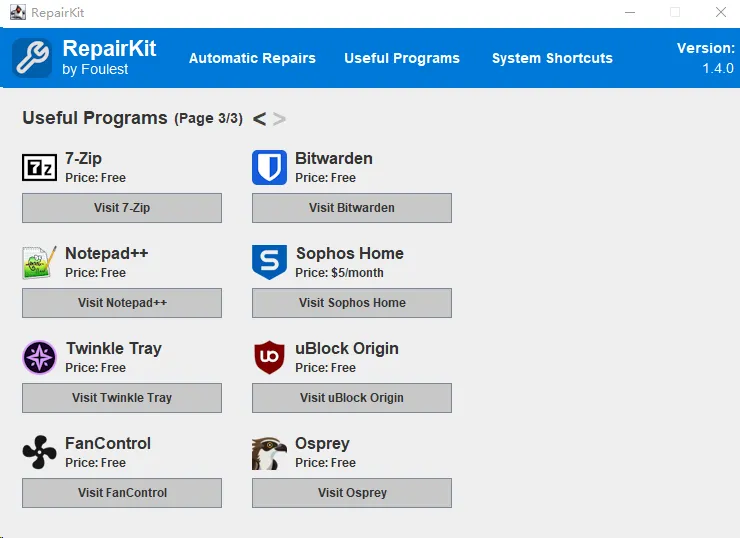Viewport: 740px width, 538px height.
Task: Switch to the Useful Programs tab
Action: 402,58
